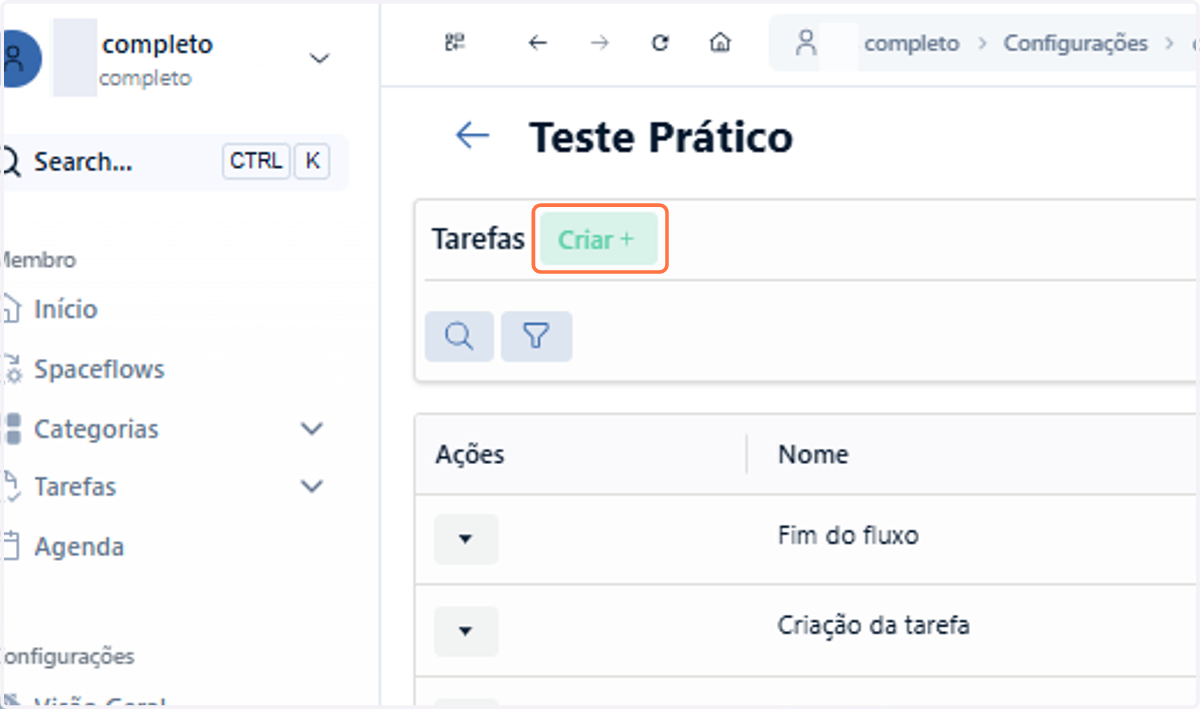Viewport: 1200px width, 709px height.
Task: Click the workspace avatar icon
Action: (x=20, y=59)
